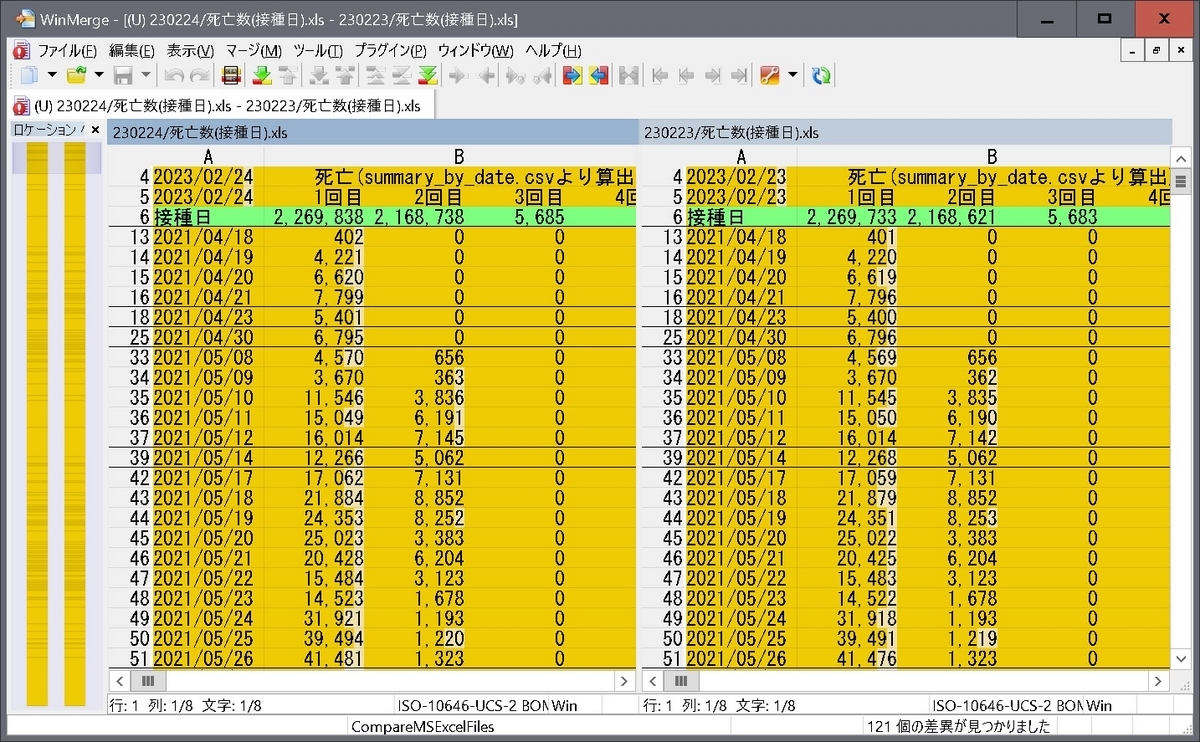Viewport: 1200px width, 742px height.
Task: Click left pane row 33 value 4,570
Action: pyautogui.click(x=340, y=357)
